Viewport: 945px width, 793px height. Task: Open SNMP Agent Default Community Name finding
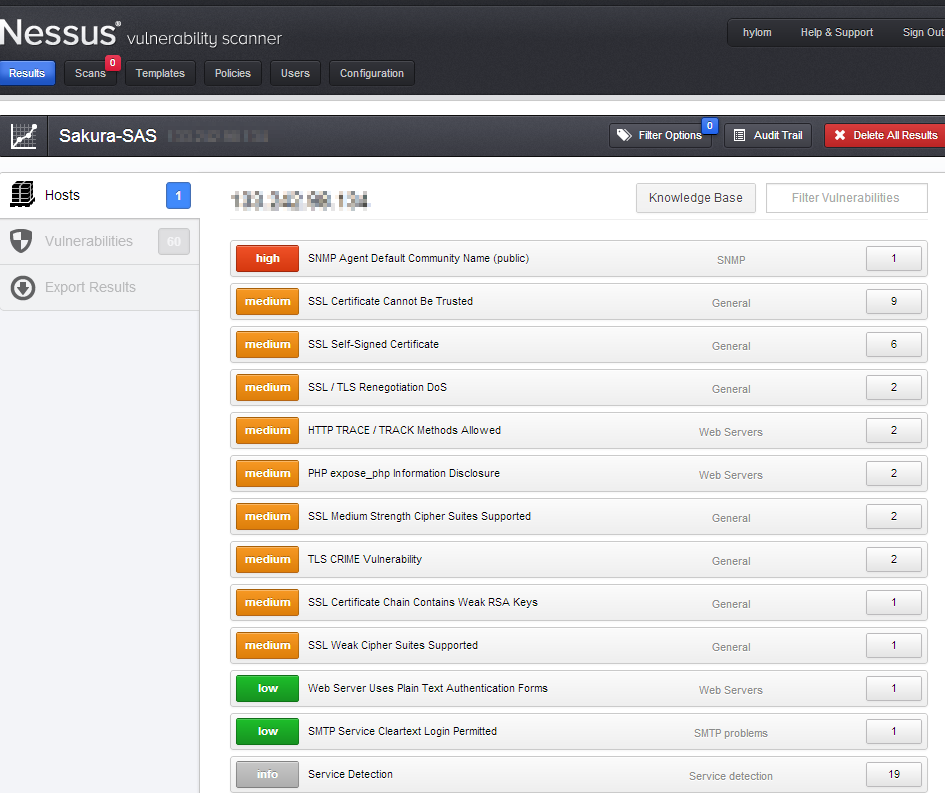(579, 259)
